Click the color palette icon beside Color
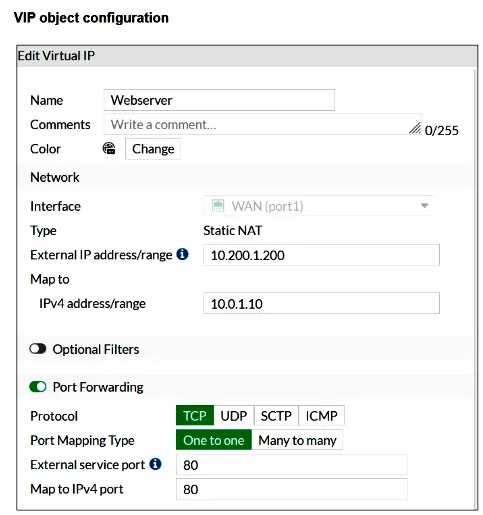The height and width of the screenshot is (515, 483). click(109, 148)
